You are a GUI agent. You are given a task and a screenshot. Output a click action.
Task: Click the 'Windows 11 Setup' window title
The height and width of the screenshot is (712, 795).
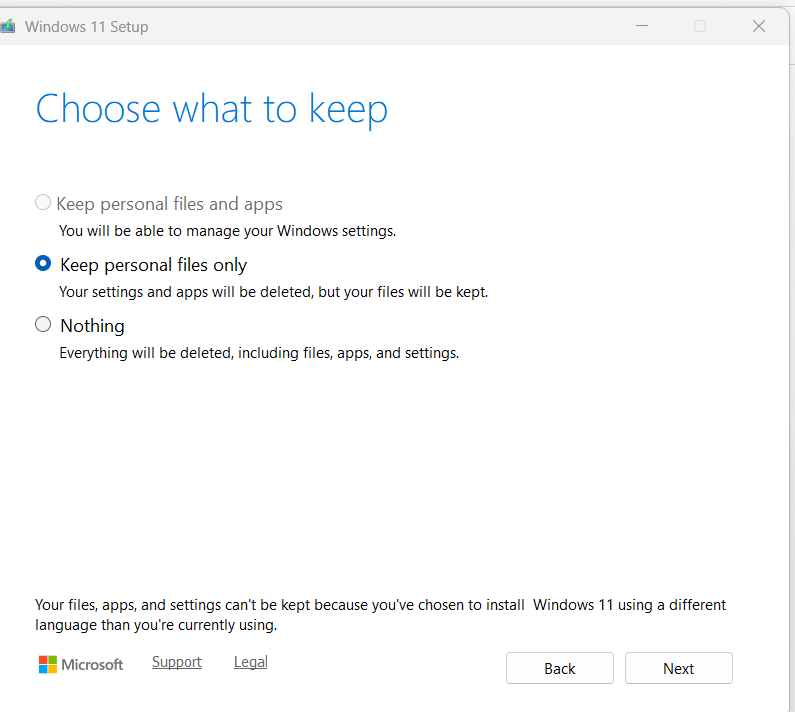click(87, 26)
